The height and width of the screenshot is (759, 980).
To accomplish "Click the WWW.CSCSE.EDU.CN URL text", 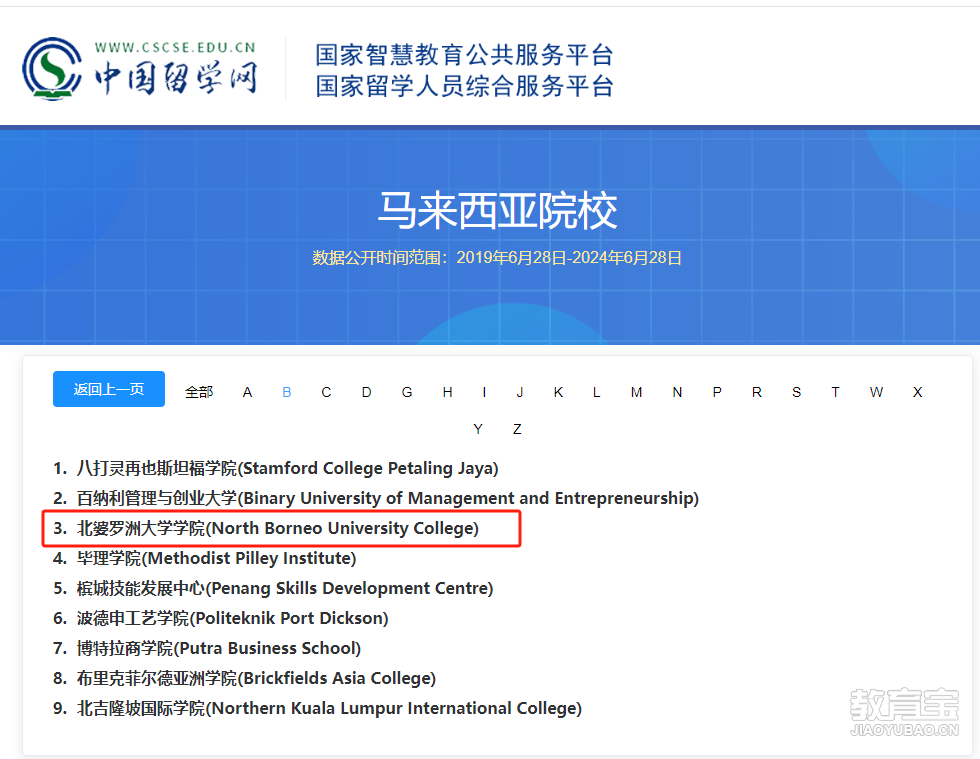I will pyautogui.click(x=175, y=48).
